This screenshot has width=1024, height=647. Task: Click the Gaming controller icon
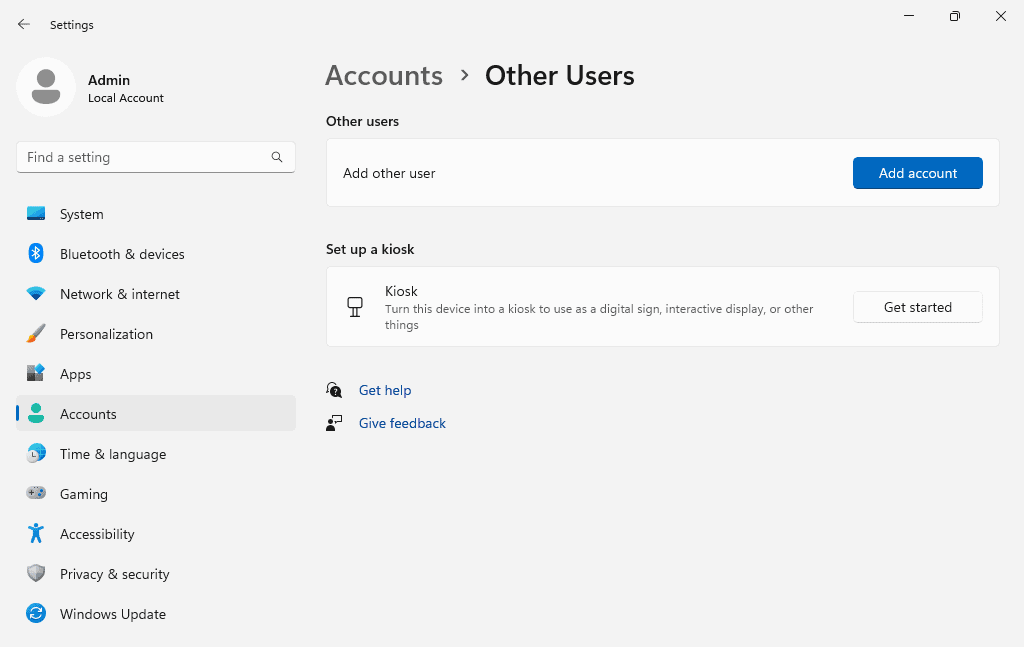click(x=36, y=493)
